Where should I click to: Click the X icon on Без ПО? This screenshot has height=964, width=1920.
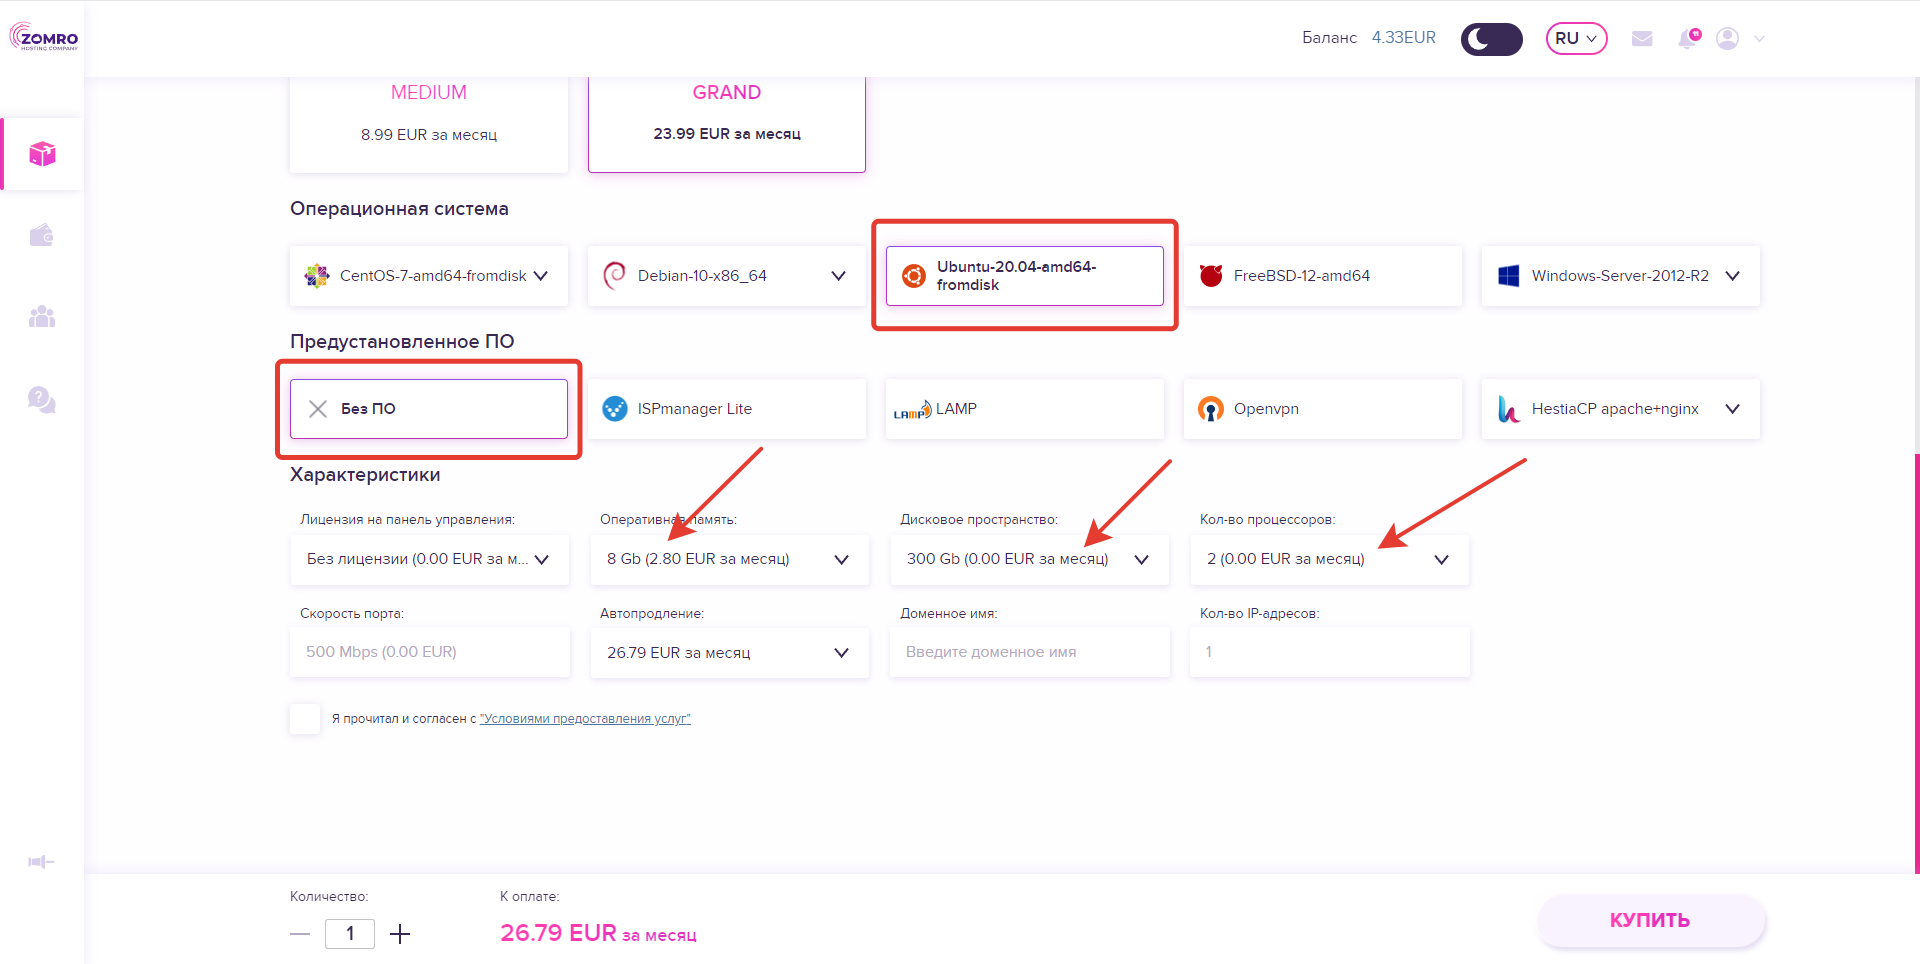click(318, 409)
